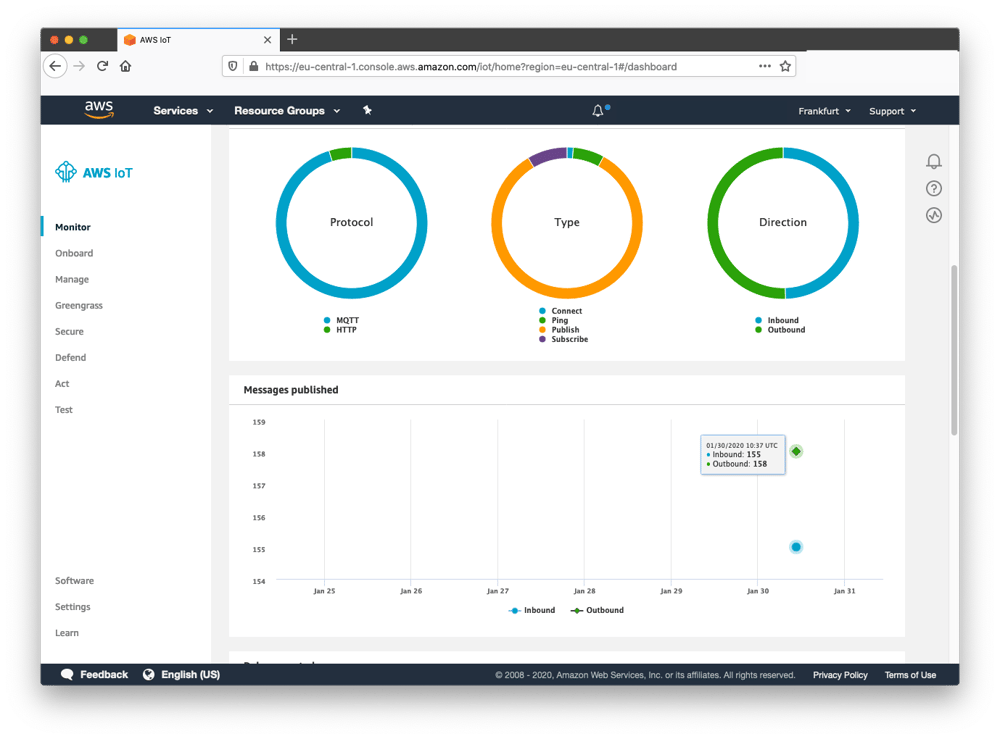Click the padlock site security icon
Screen dimensions: 1000x739
click(x=254, y=66)
